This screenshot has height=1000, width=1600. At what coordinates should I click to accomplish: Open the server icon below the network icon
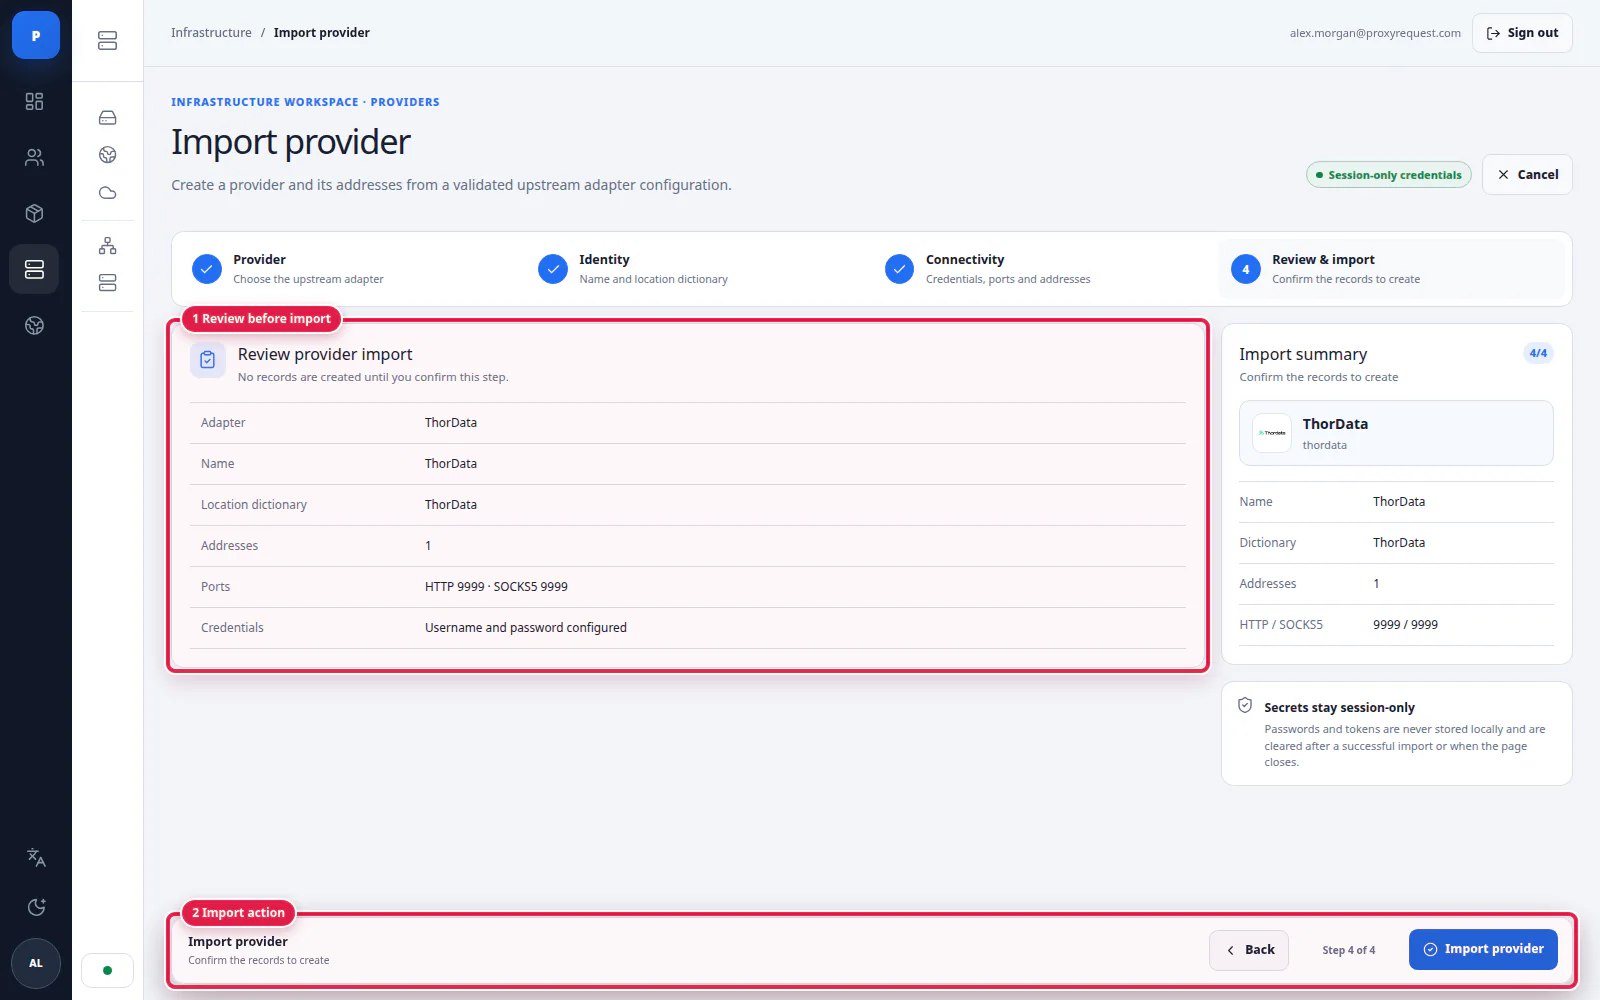coord(108,283)
